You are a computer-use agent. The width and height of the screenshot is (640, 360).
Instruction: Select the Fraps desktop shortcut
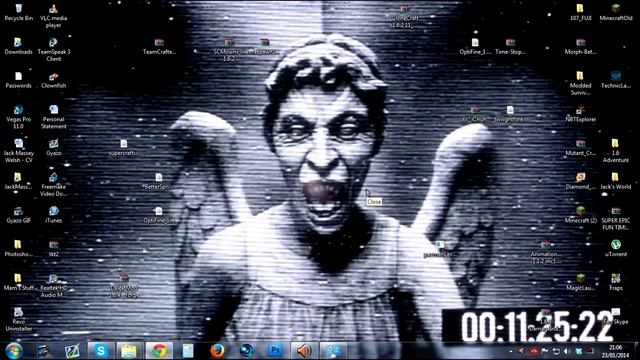pyautogui.click(x=616, y=282)
